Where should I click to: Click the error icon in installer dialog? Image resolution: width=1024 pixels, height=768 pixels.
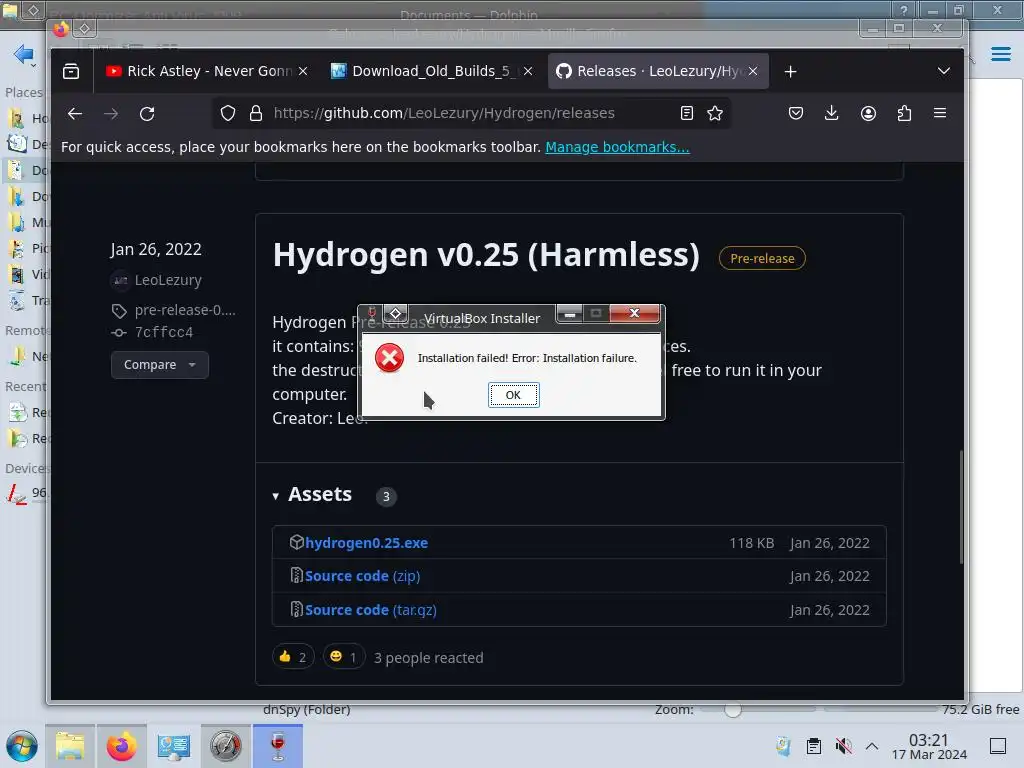point(389,358)
